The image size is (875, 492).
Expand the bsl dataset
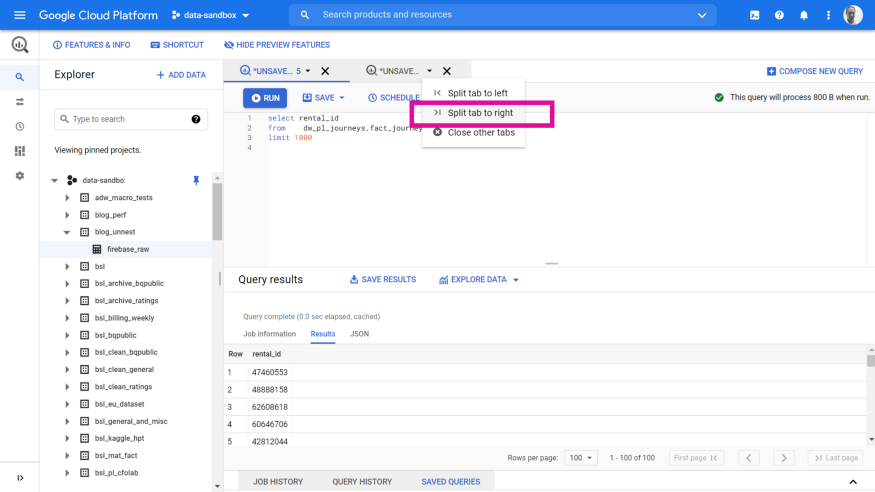67,267
